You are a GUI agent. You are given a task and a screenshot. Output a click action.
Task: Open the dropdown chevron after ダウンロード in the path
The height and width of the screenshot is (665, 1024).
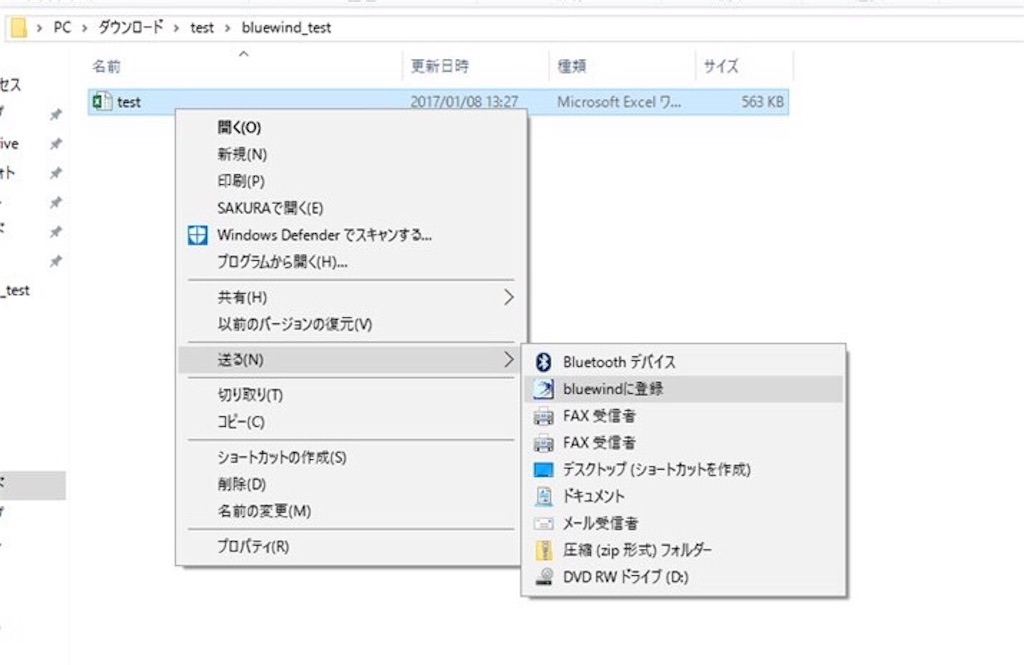pos(176,28)
